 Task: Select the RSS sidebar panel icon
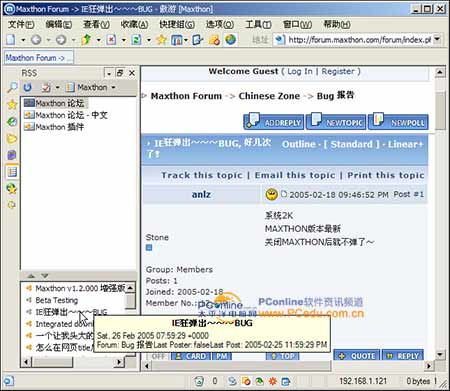click(12, 172)
